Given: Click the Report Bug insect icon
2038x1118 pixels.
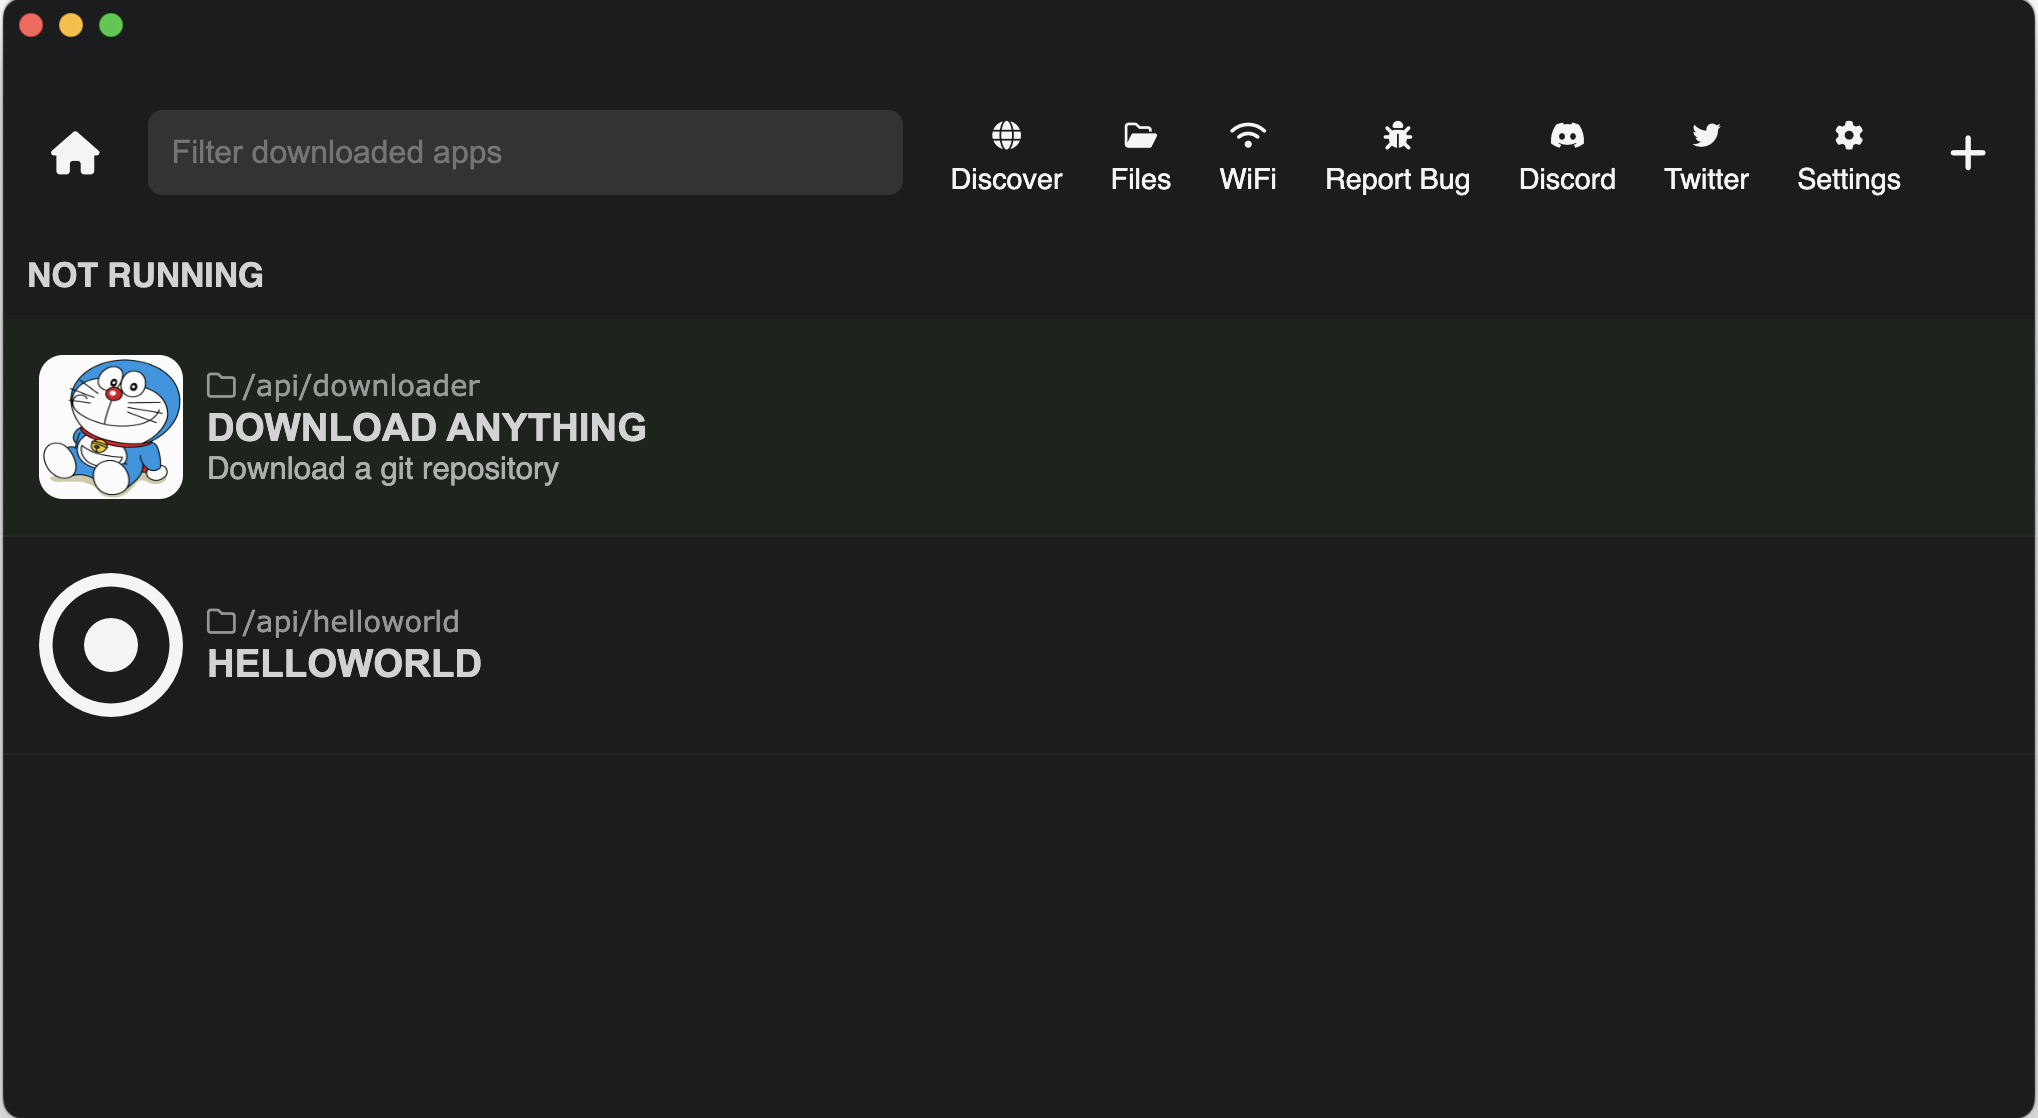Looking at the screenshot, I should coord(1397,135).
